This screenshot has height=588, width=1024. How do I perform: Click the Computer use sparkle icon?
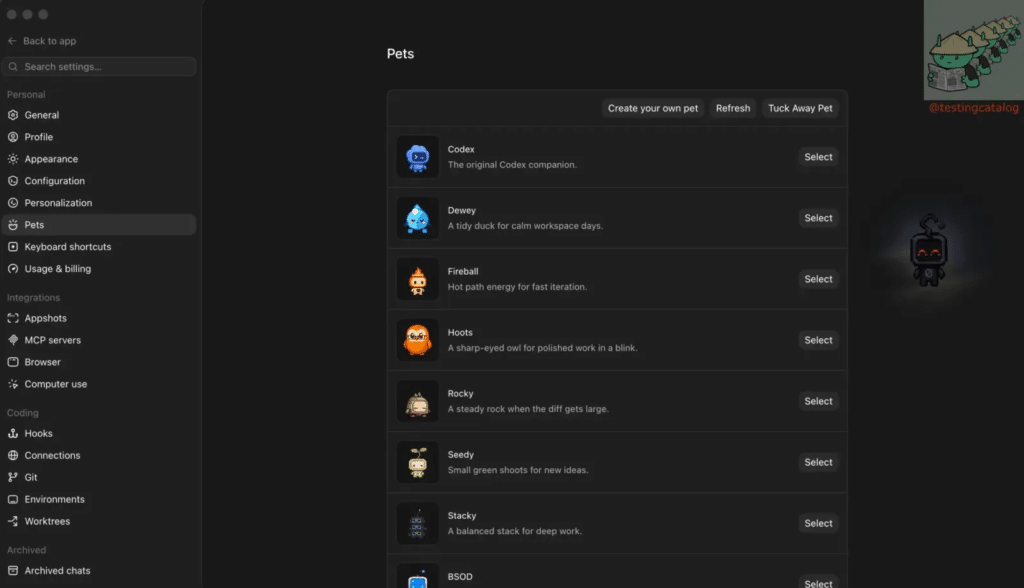(x=13, y=384)
